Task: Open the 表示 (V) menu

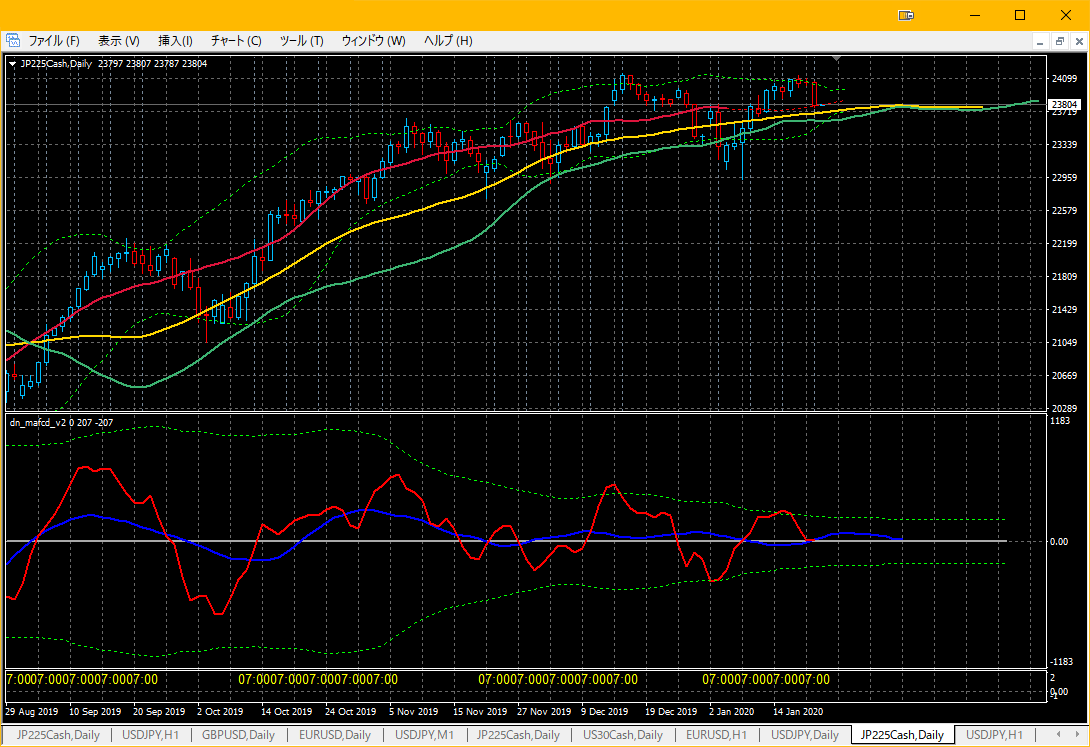Action: 118,41
